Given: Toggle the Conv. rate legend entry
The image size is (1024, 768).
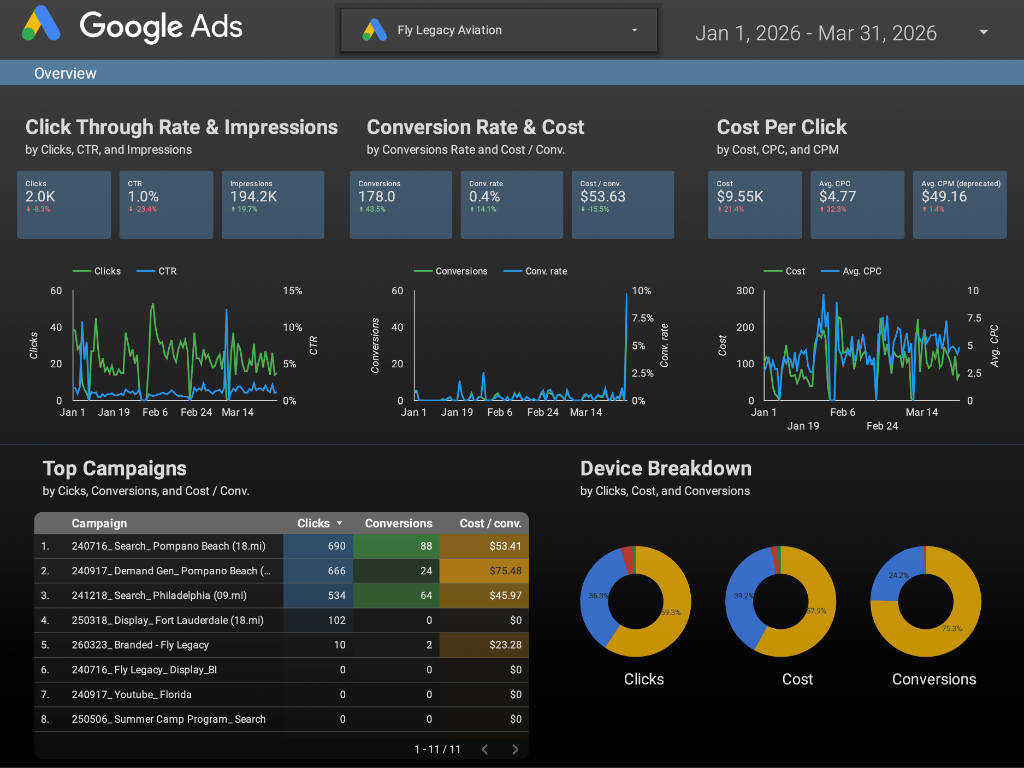Looking at the screenshot, I should (536, 271).
